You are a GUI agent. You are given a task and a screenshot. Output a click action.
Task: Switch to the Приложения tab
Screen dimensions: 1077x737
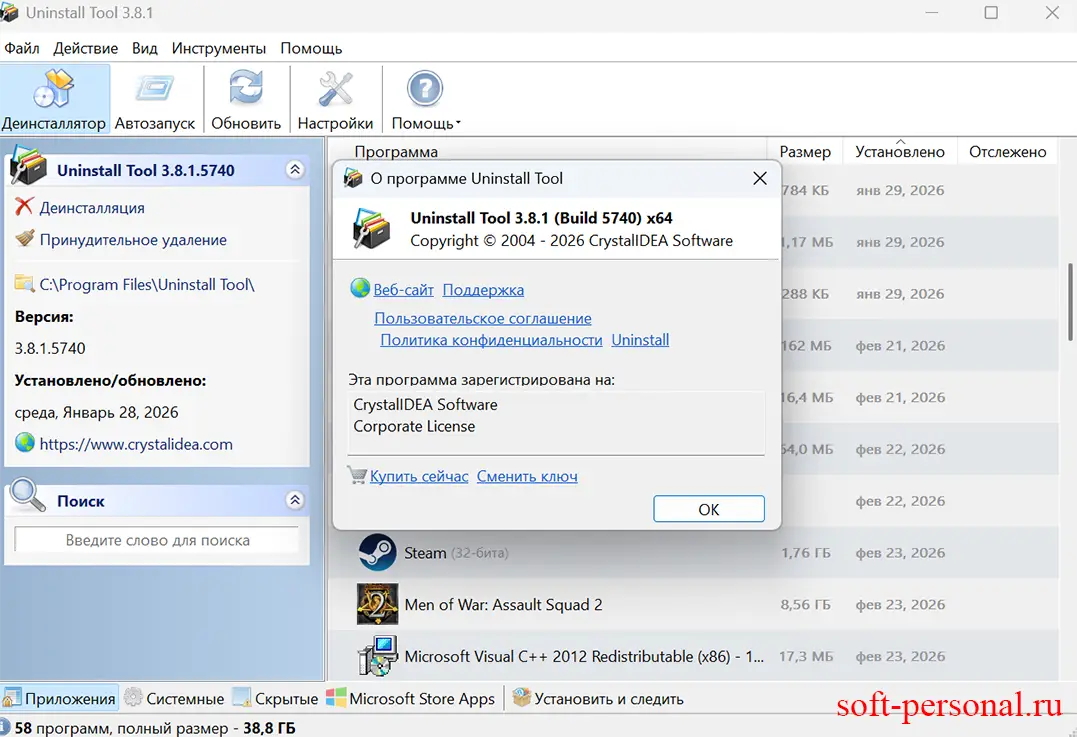(x=59, y=699)
